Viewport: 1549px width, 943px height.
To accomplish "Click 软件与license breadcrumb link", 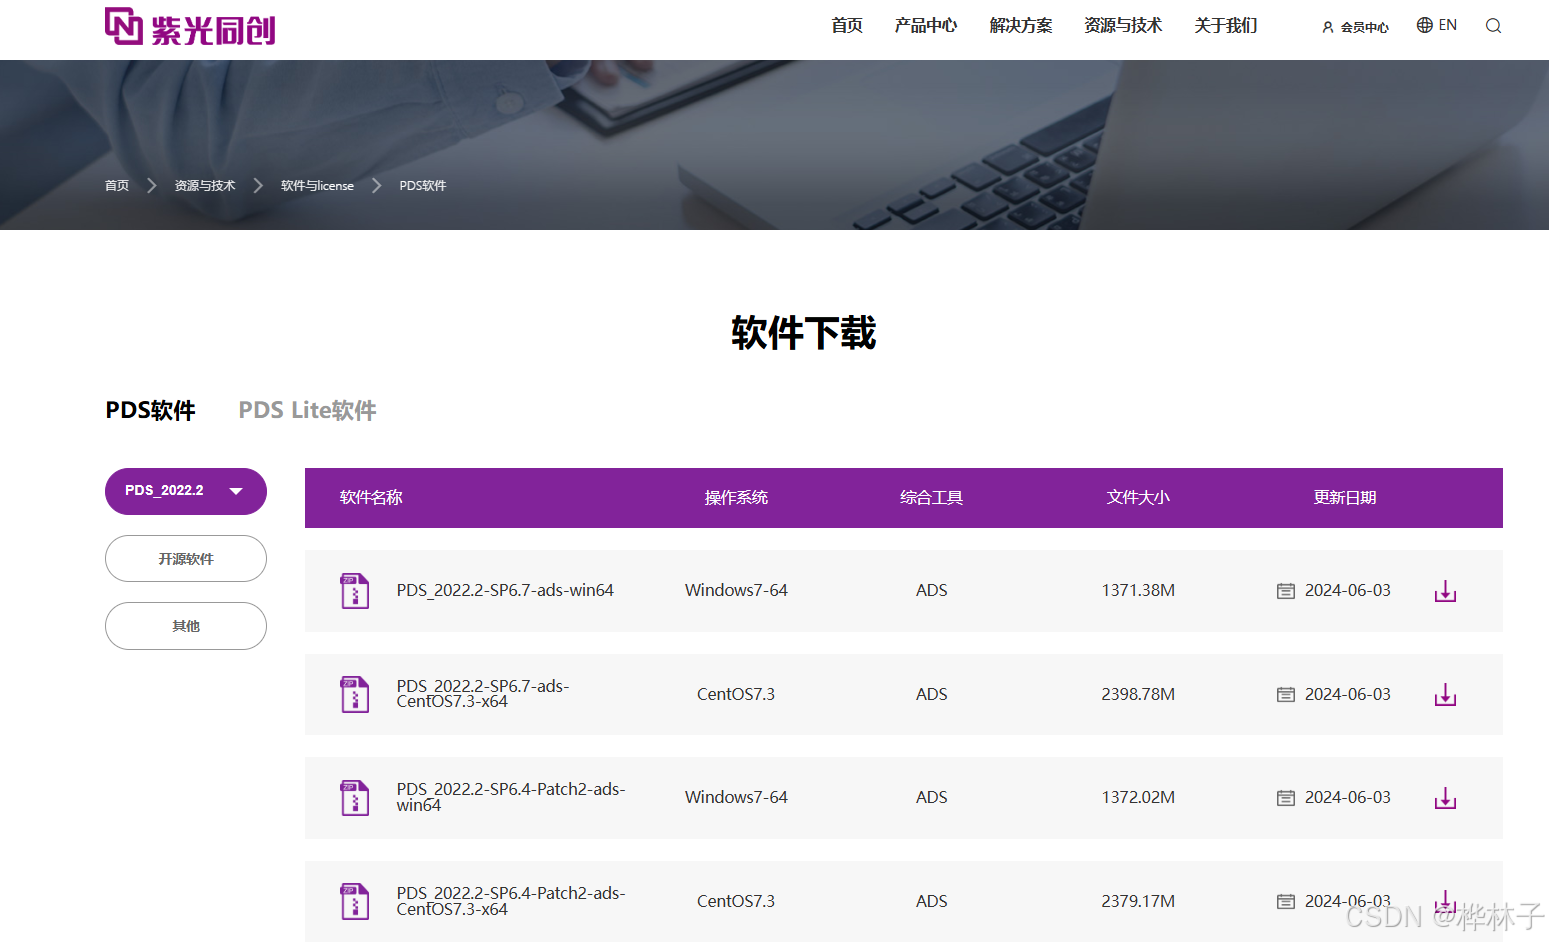I will [x=317, y=186].
